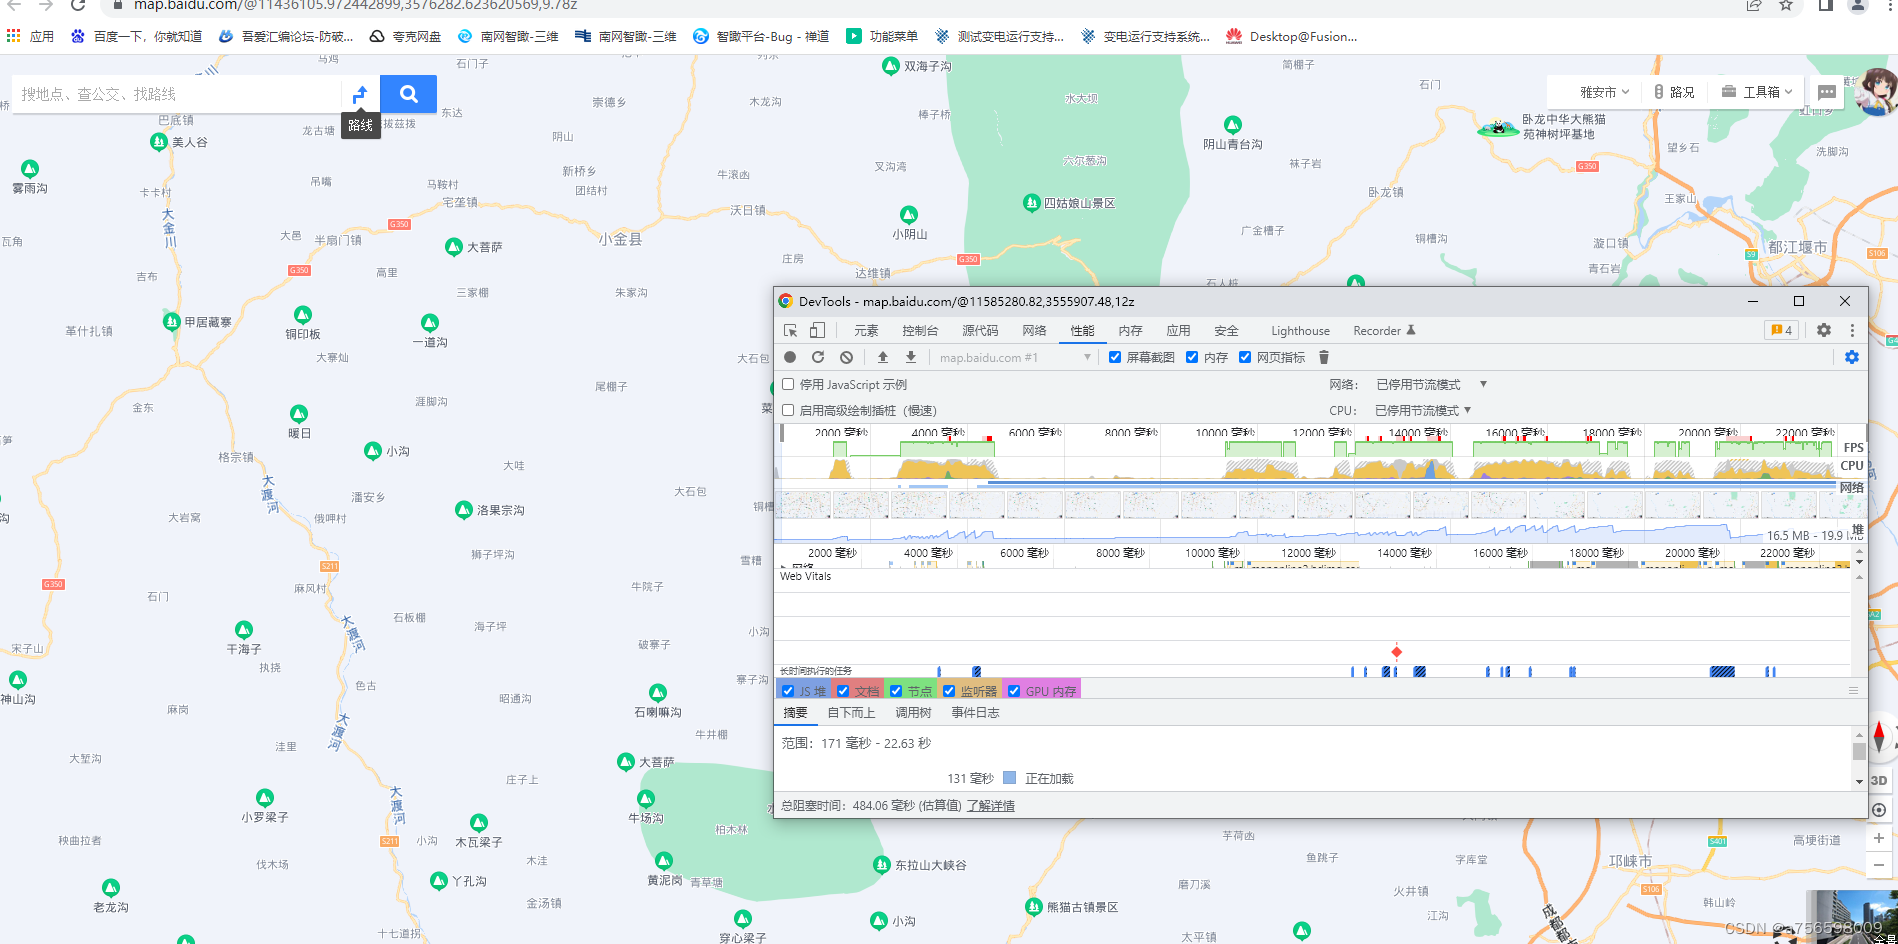This screenshot has height=944, width=1898.
Task: Click the 四姑娘山景区 map marker
Action: [x=1032, y=203]
